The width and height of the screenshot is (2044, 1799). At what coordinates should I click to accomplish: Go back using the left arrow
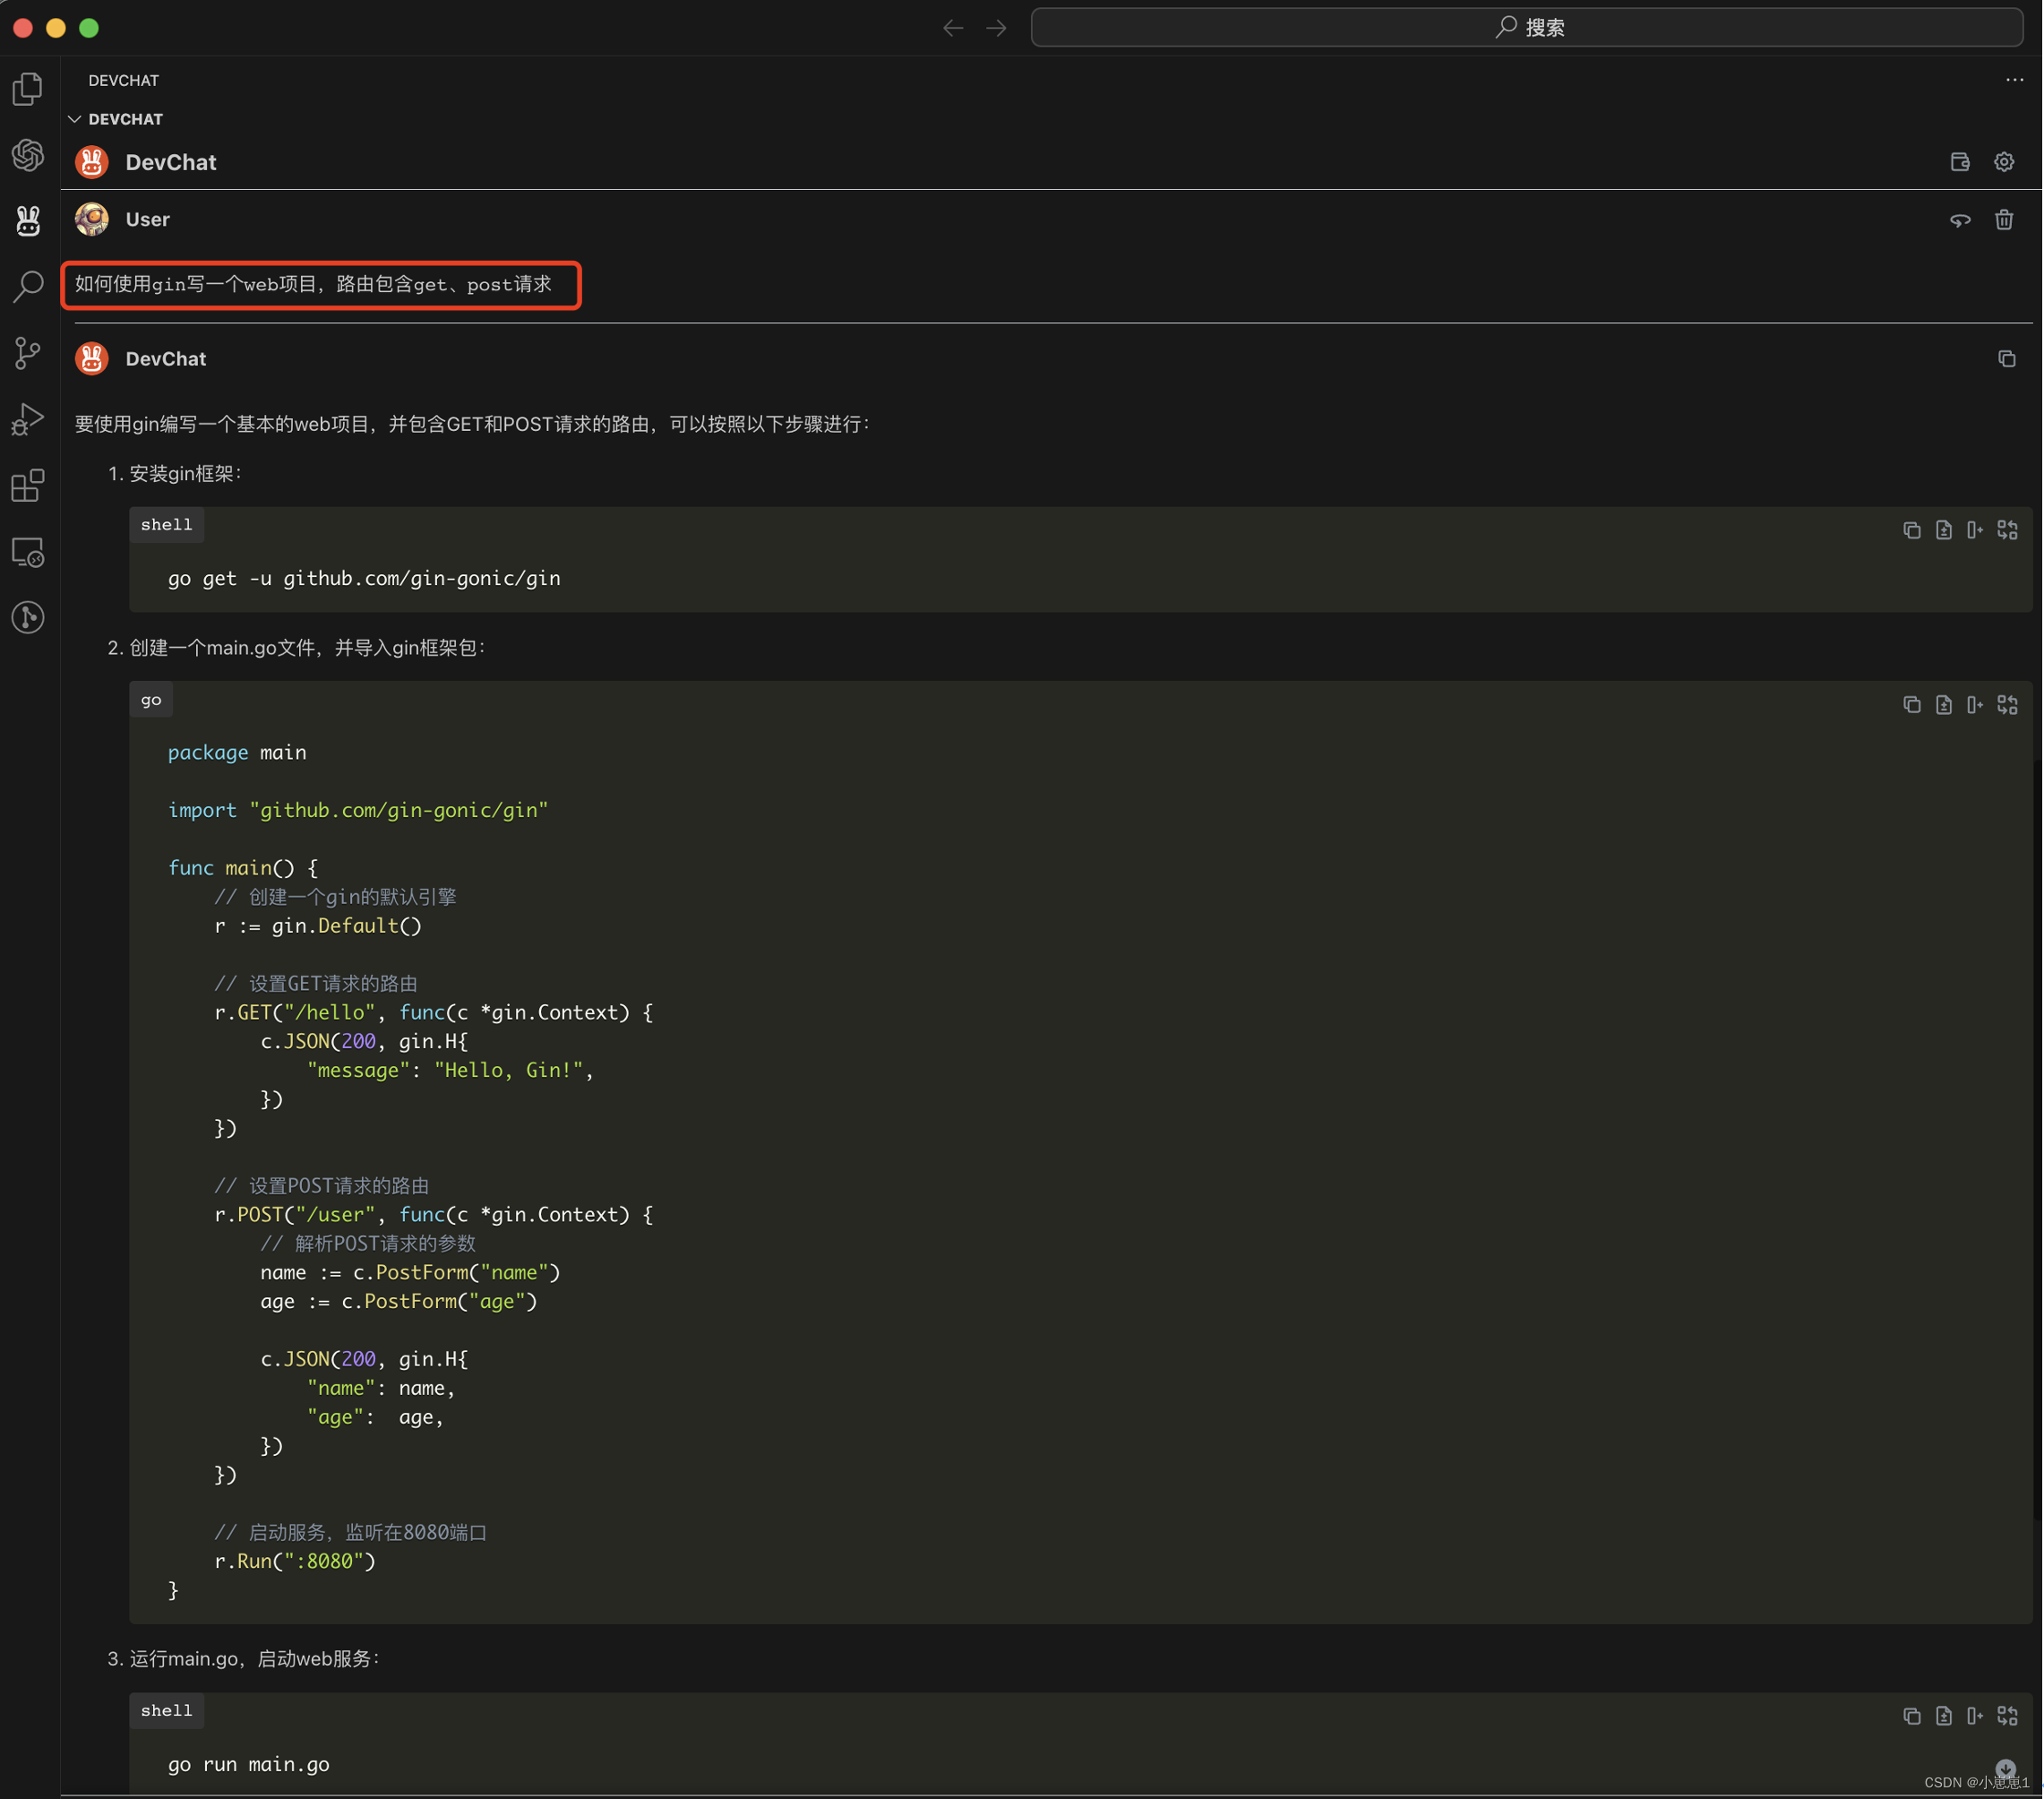952,27
